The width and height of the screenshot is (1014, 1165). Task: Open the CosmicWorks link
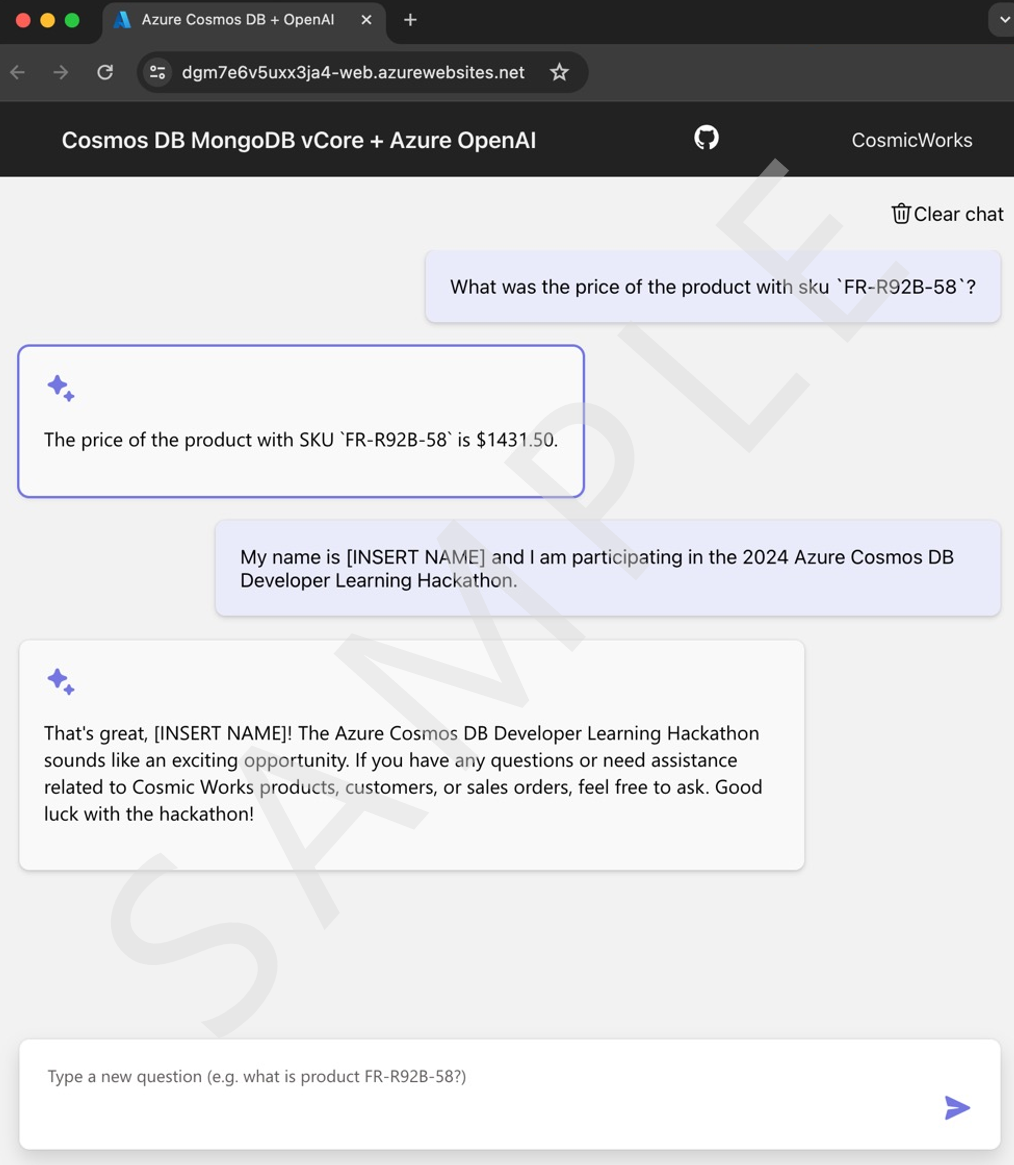911,140
